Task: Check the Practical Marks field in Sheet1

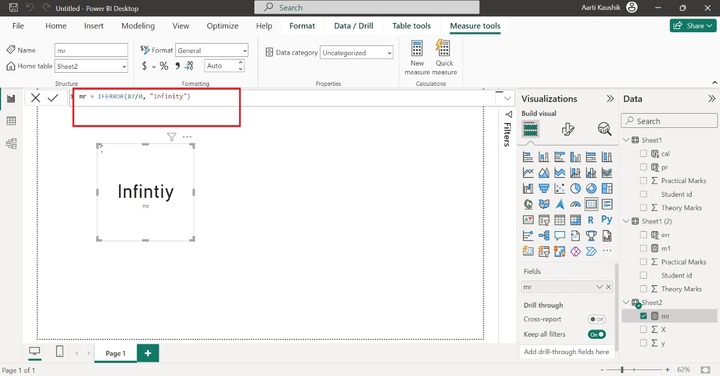Action: click(x=643, y=181)
